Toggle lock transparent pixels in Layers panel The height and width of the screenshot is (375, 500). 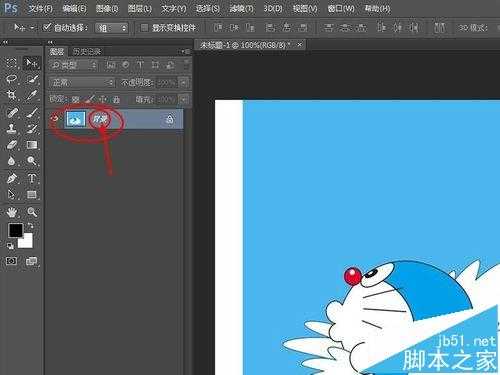76,99
